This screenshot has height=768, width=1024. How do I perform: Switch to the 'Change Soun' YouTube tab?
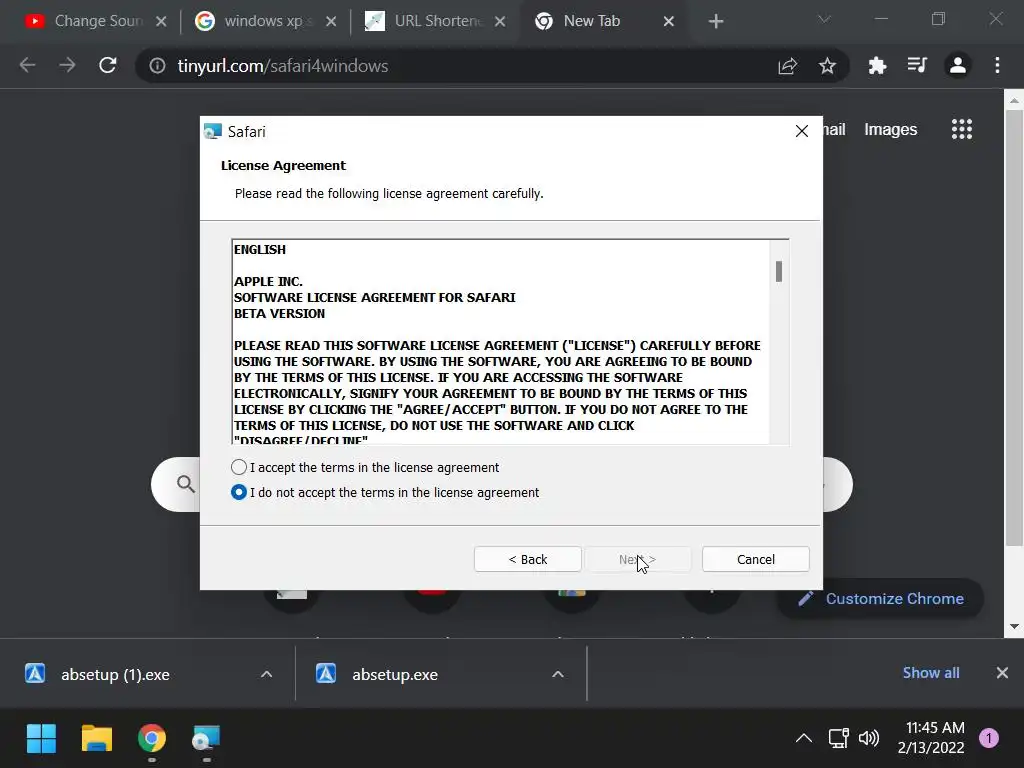[96, 22]
